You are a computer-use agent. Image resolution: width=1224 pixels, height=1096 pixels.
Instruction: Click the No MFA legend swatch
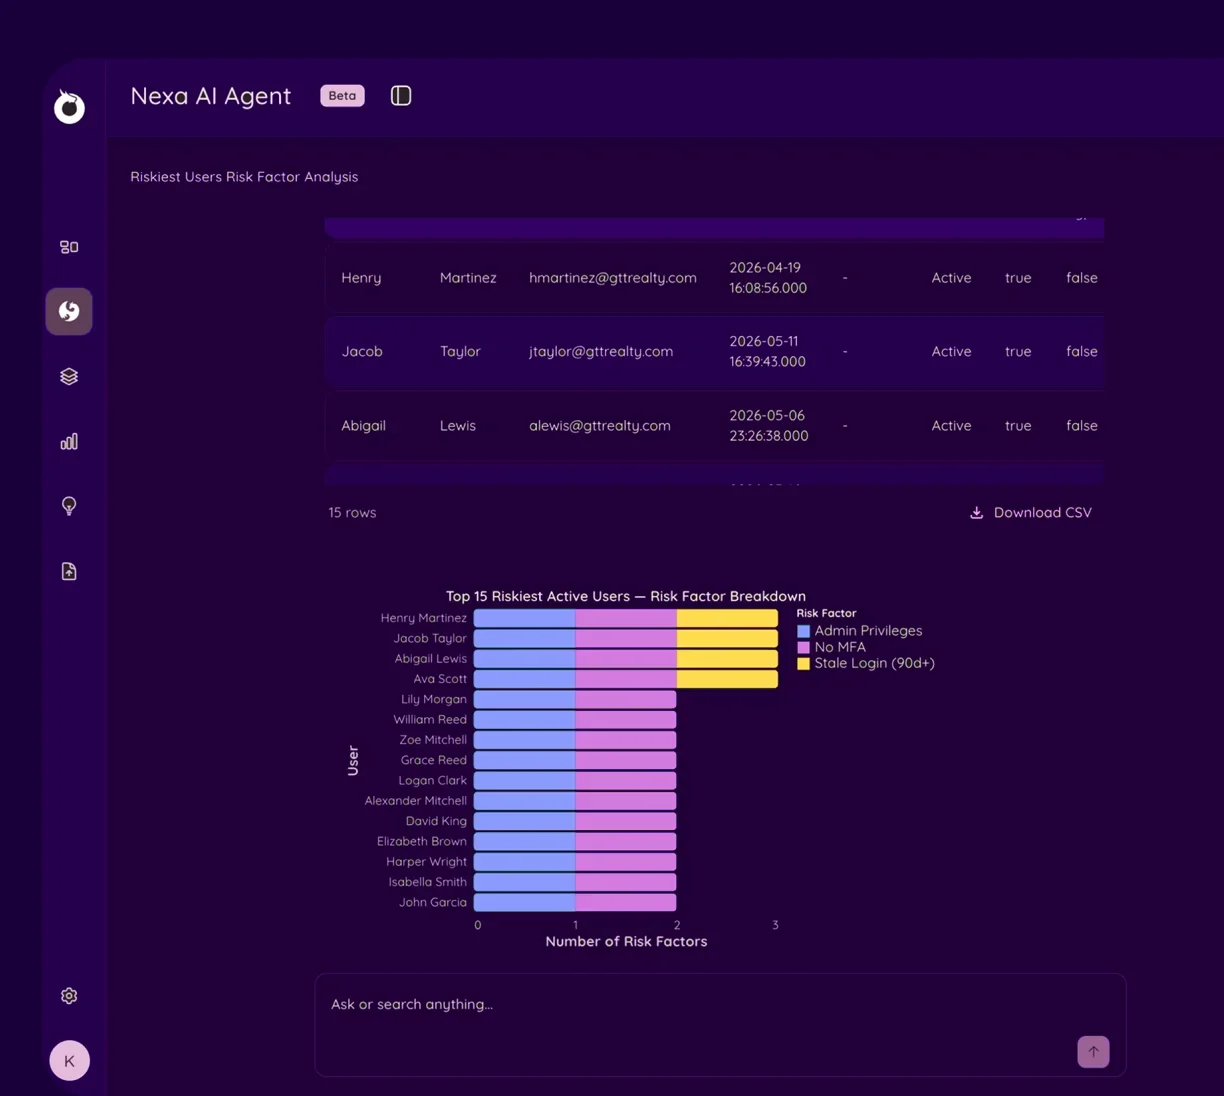point(803,647)
